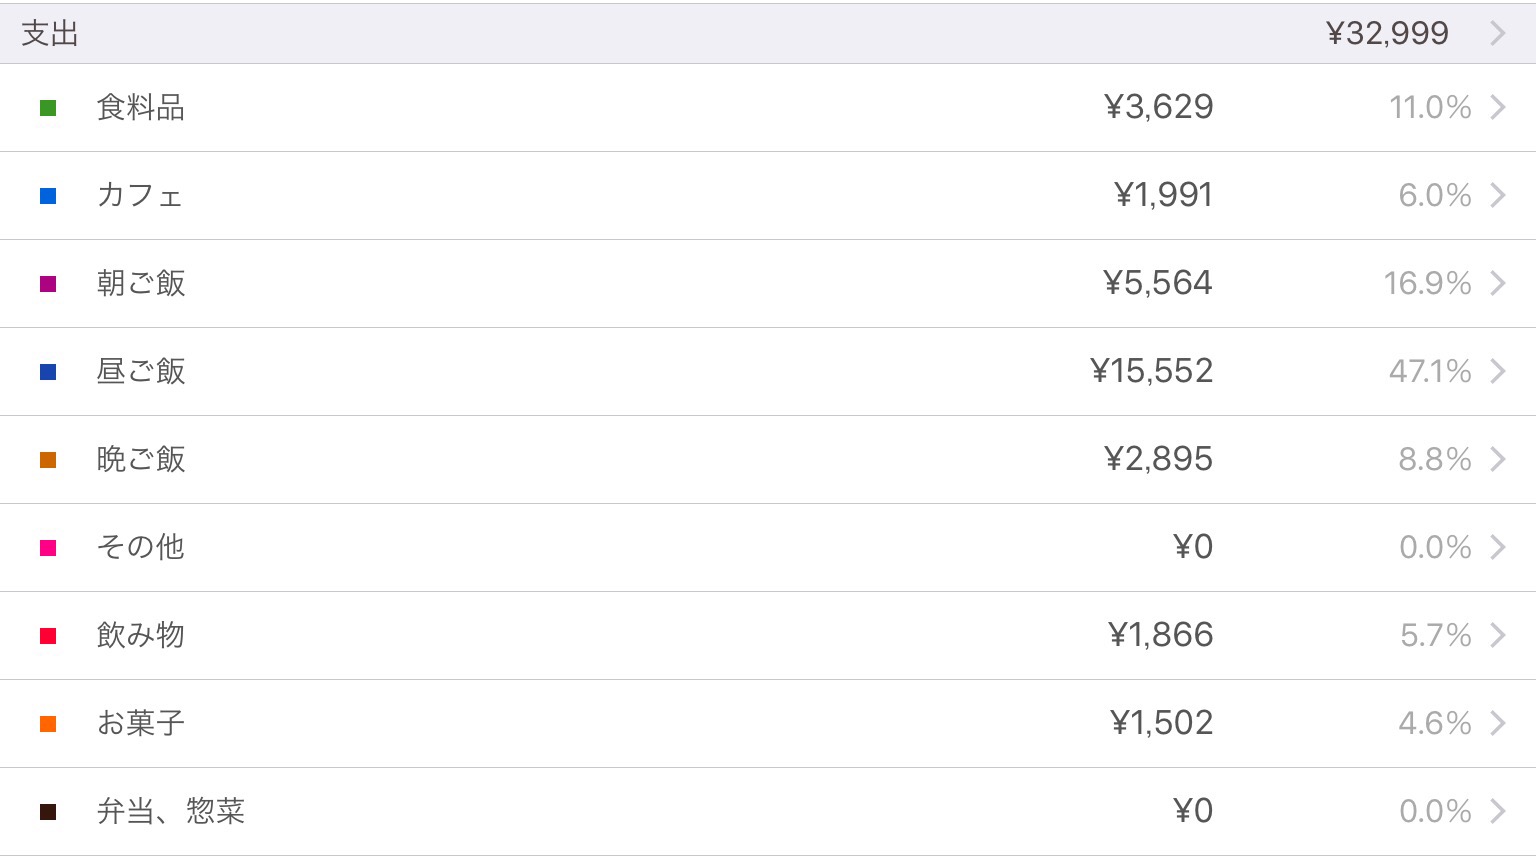Select the red 飲み物 color swatch
1536x861 pixels.
[x=48, y=636]
